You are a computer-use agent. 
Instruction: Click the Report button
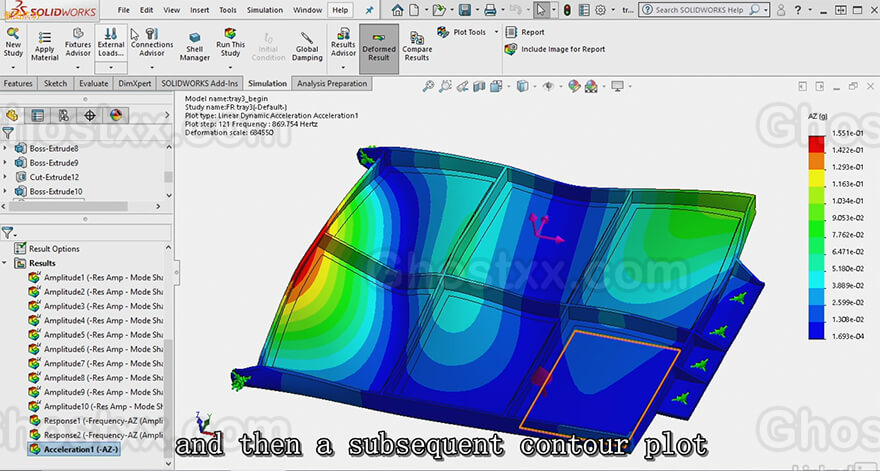tap(525, 32)
